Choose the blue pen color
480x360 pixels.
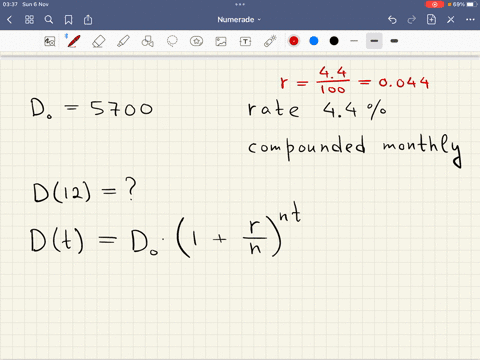point(314,41)
